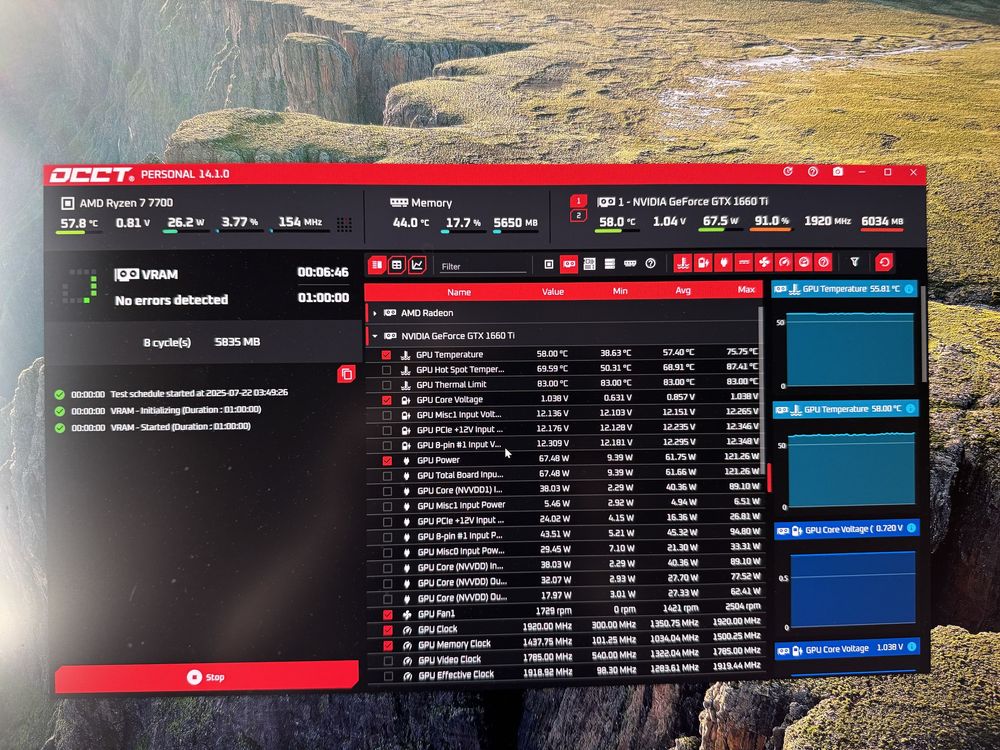
Task: Open info on GPU Core Voltage 1.038 V graph
Action: point(912,647)
